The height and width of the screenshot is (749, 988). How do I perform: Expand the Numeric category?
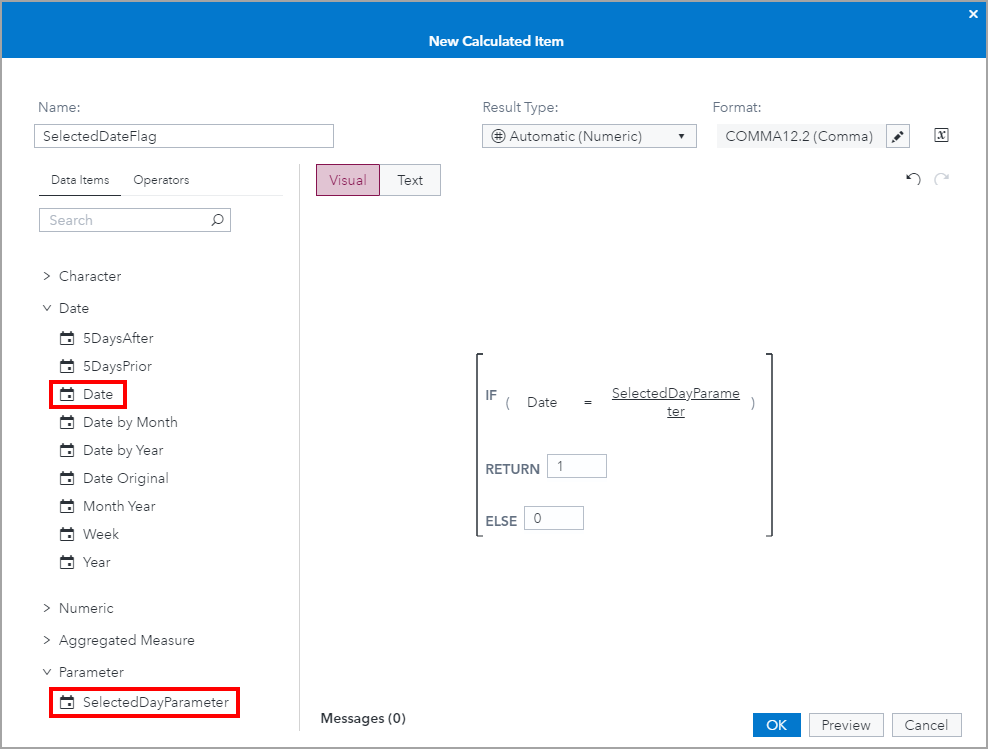pos(47,608)
